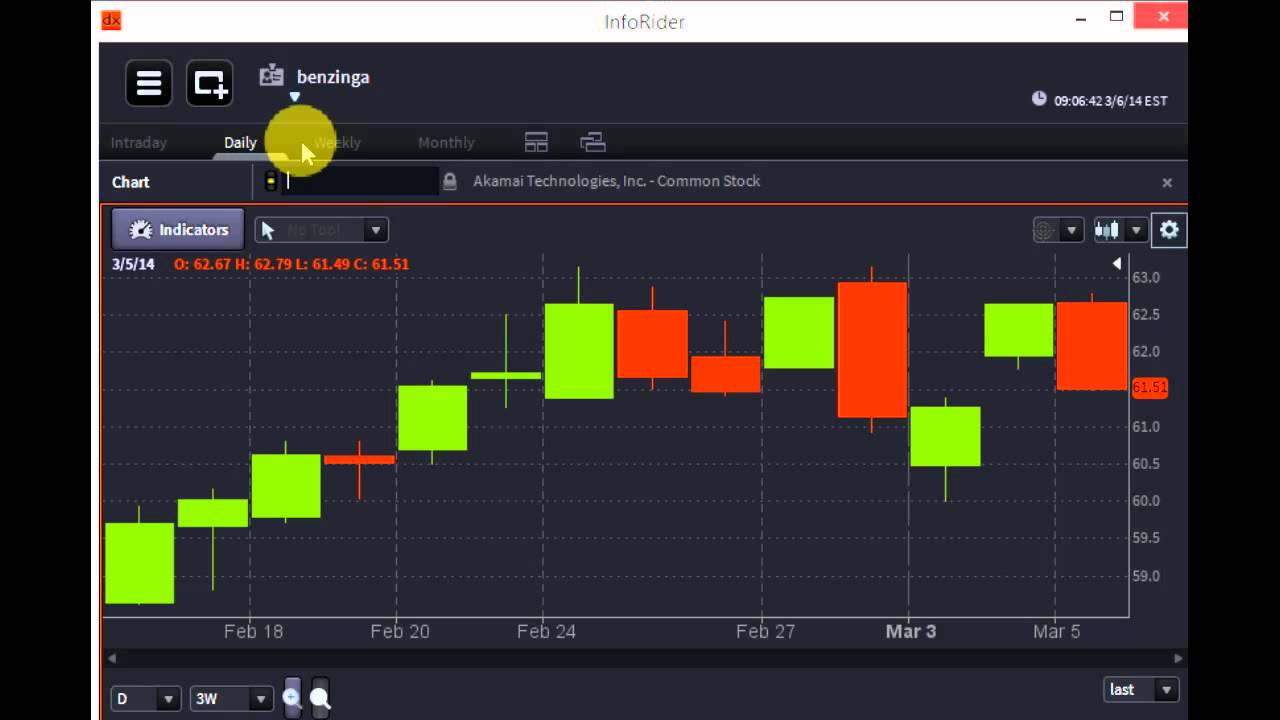This screenshot has width=1280, height=720.
Task: Go to the Monthly tab
Action: 446,142
